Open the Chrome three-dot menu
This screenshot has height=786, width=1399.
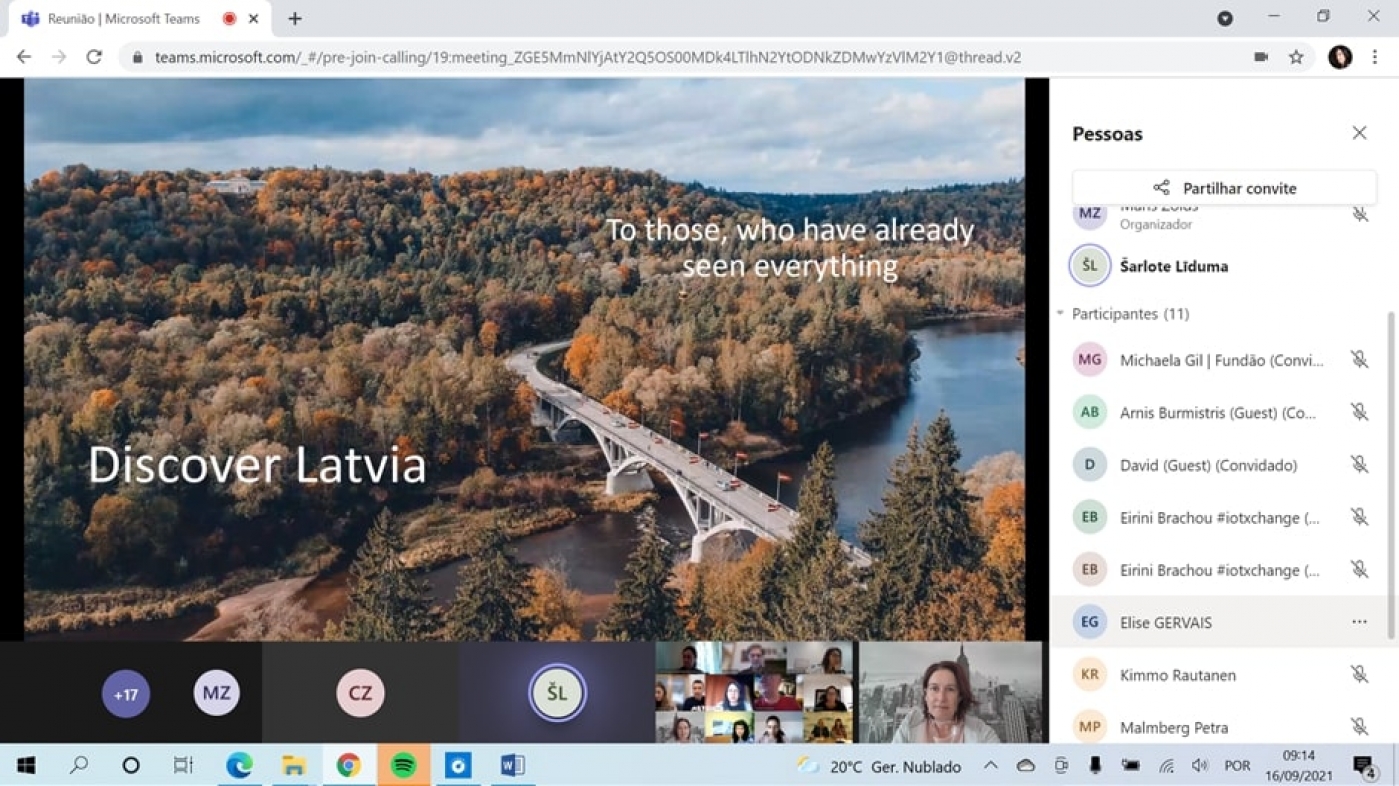click(x=1375, y=57)
